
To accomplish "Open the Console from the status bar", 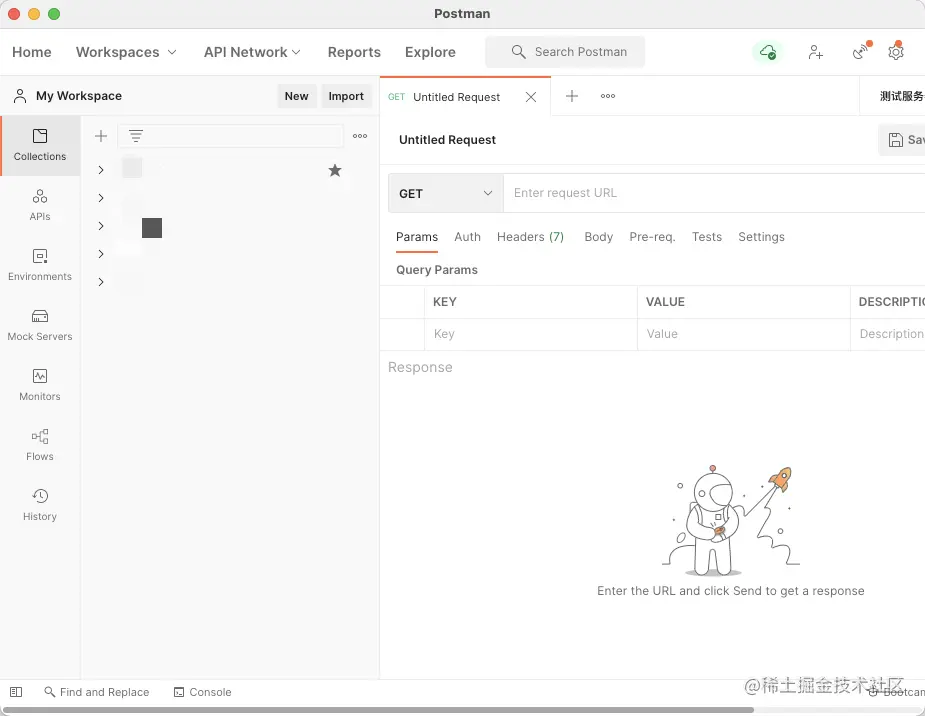I will point(202,692).
